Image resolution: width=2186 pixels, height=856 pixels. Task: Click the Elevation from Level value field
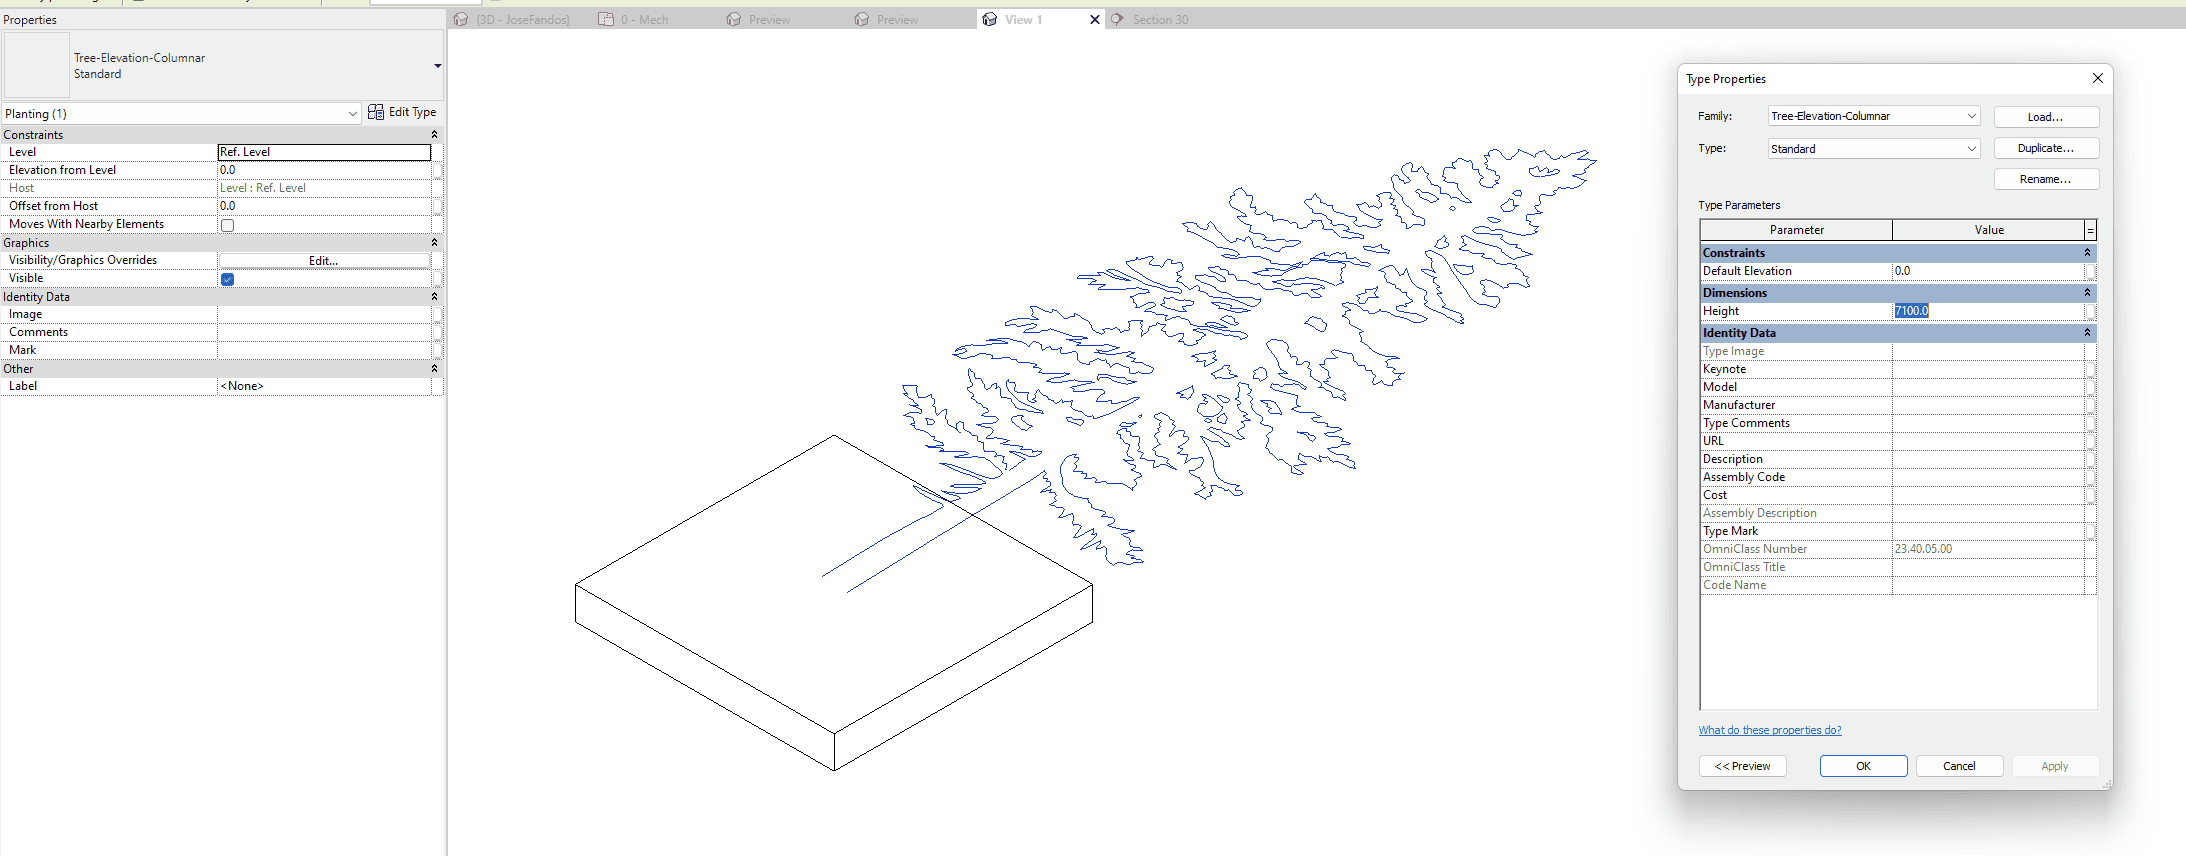(324, 170)
